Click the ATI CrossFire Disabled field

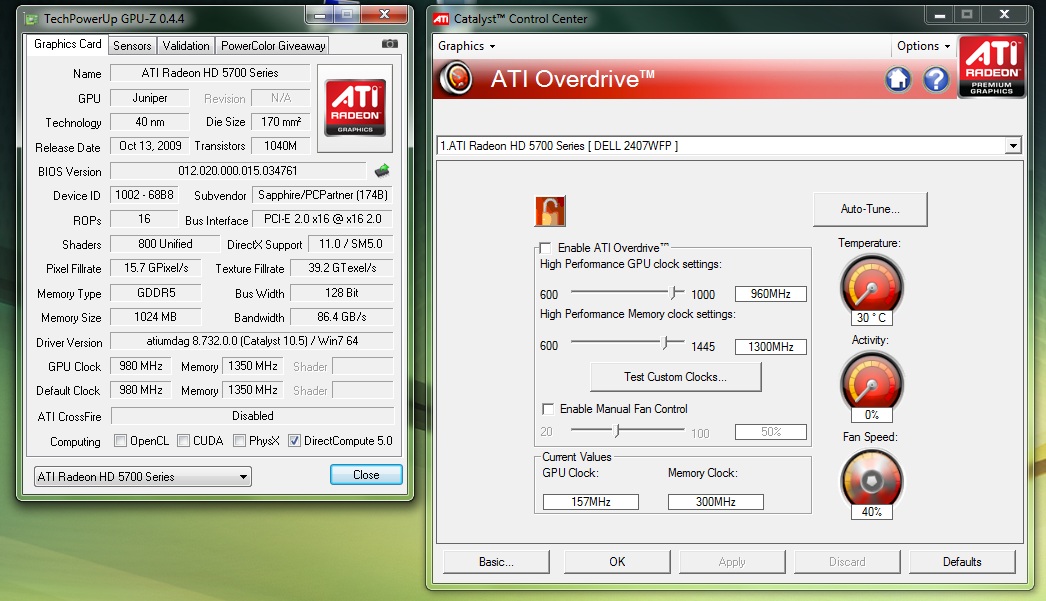pyautogui.click(x=253, y=416)
